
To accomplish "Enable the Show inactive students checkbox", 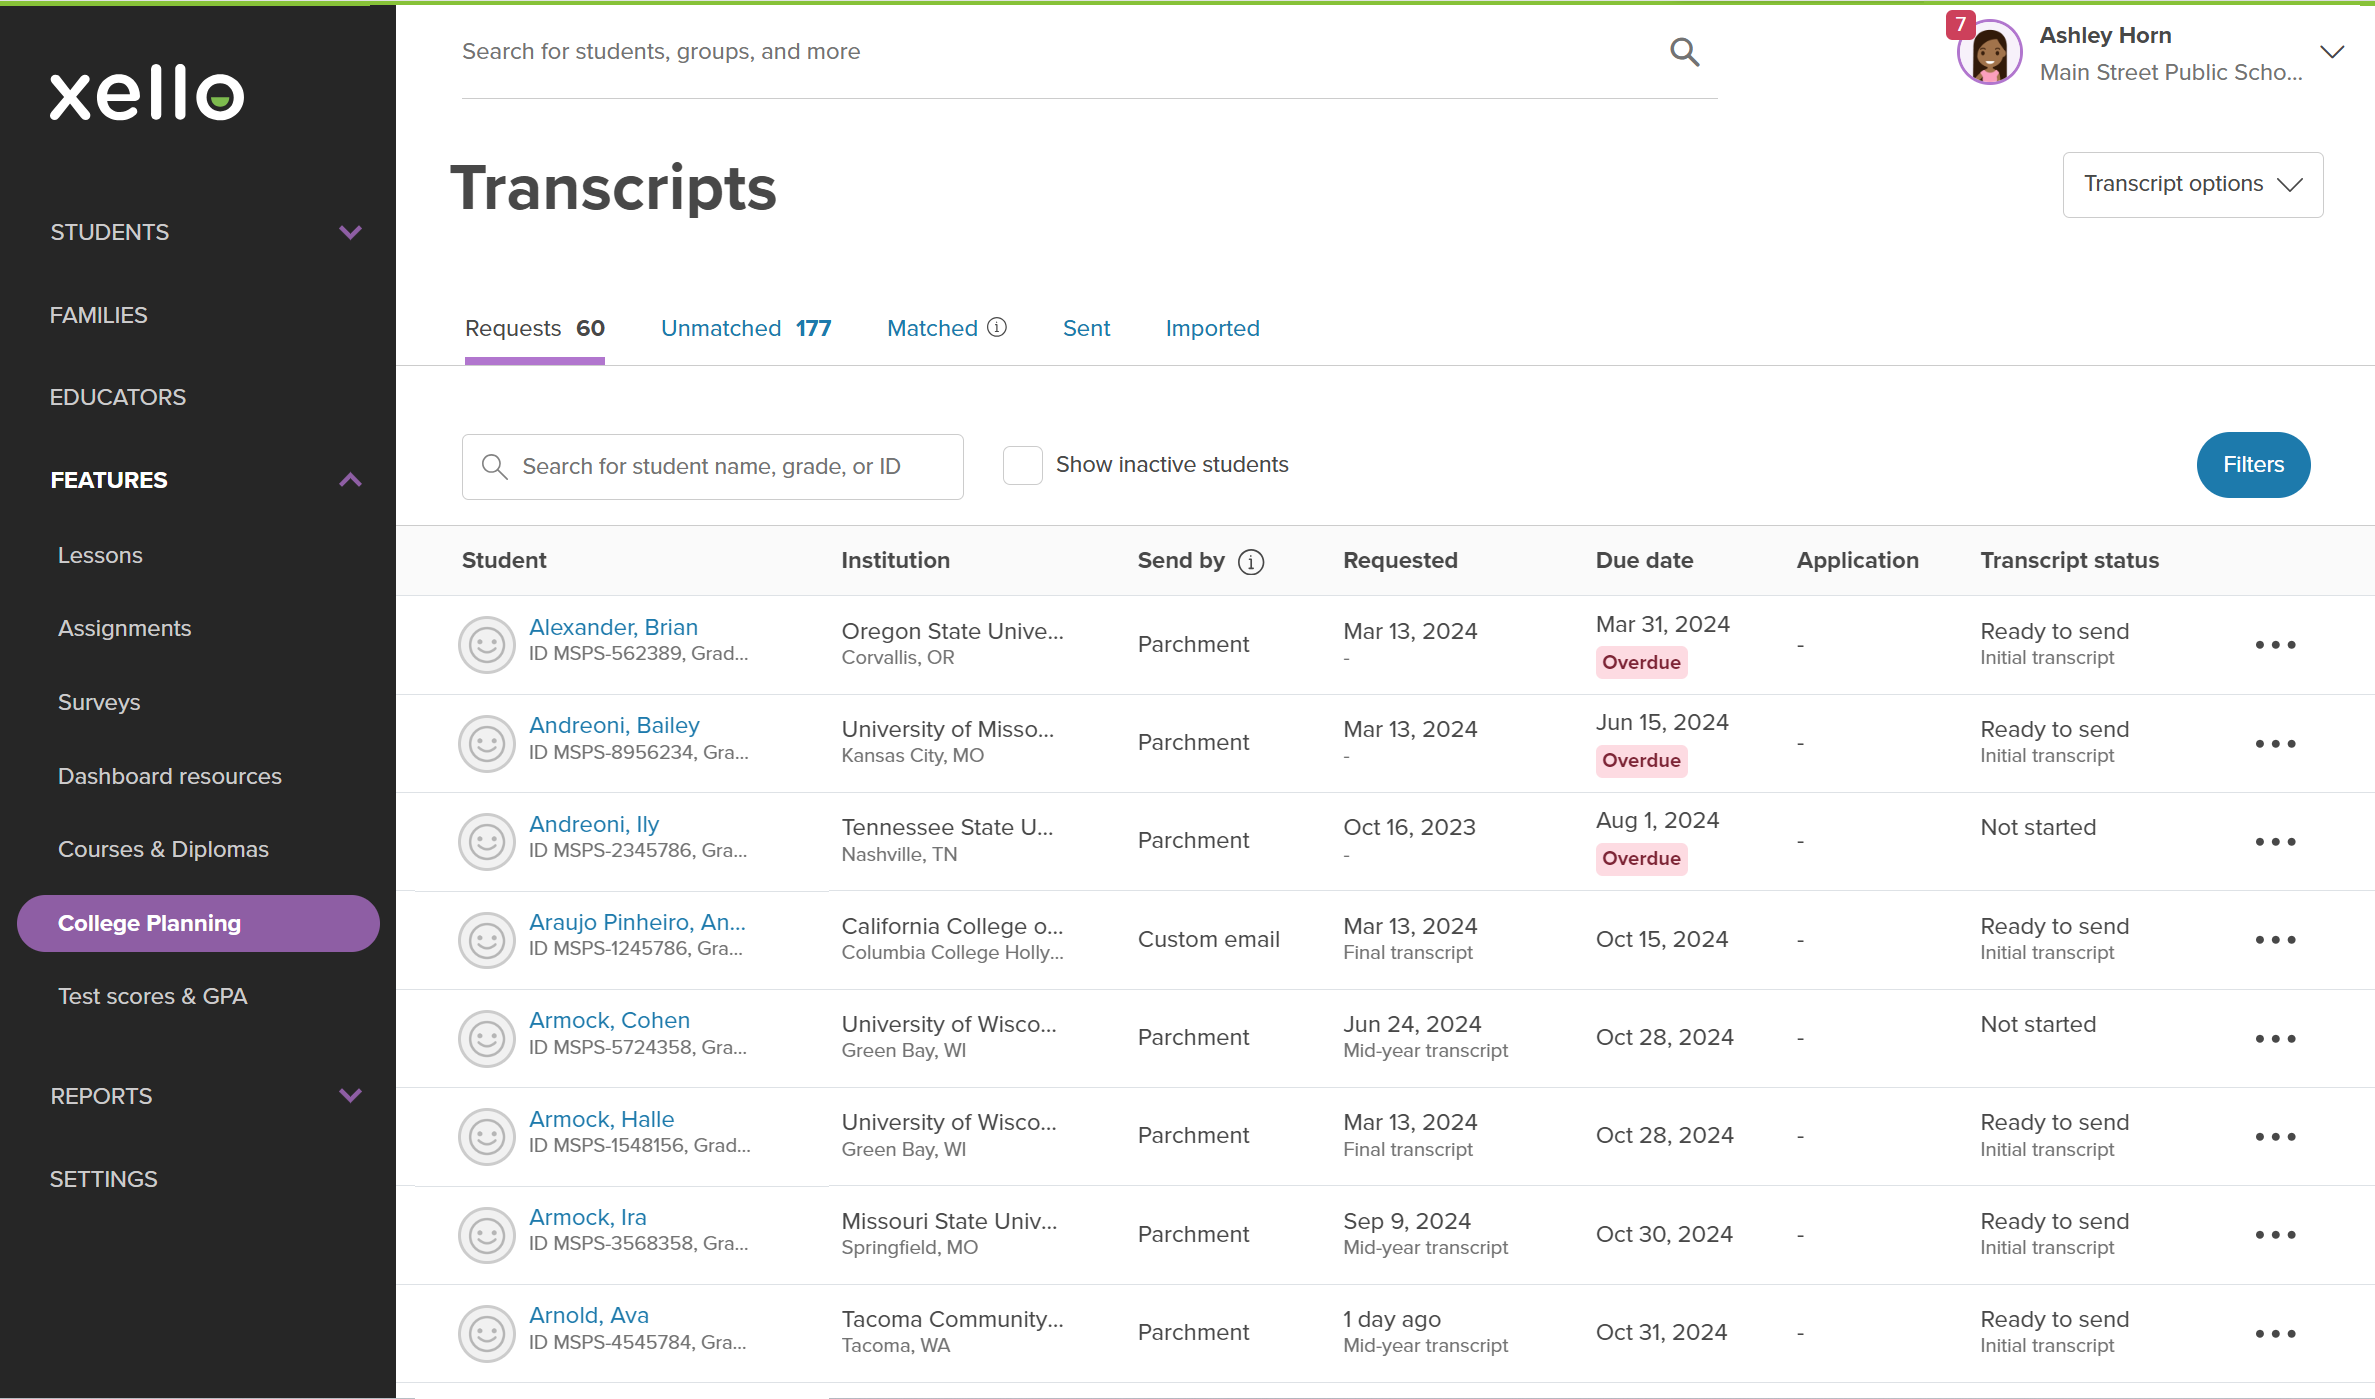I will [x=1022, y=464].
